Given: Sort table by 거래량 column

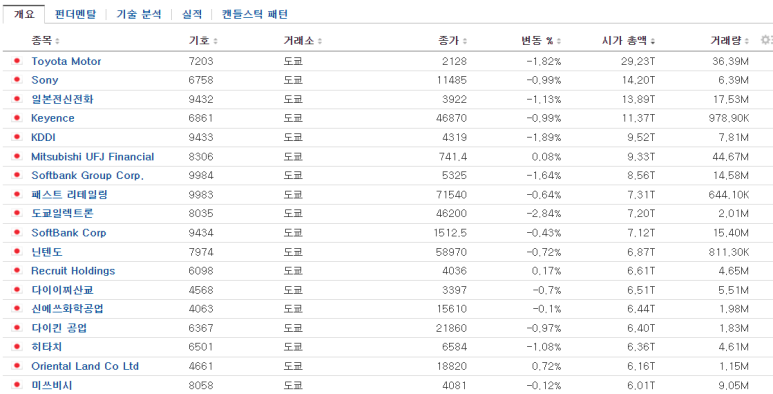Looking at the screenshot, I should click(730, 40).
